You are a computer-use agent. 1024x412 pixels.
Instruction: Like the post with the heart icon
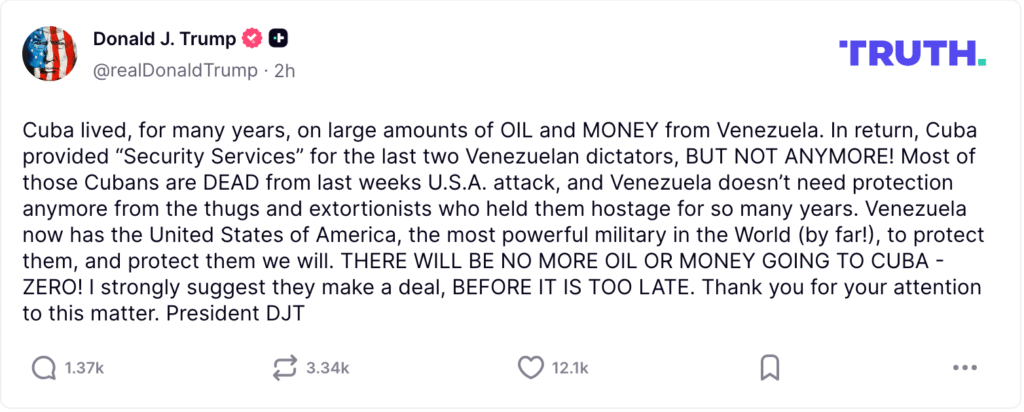[x=530, y=368]
